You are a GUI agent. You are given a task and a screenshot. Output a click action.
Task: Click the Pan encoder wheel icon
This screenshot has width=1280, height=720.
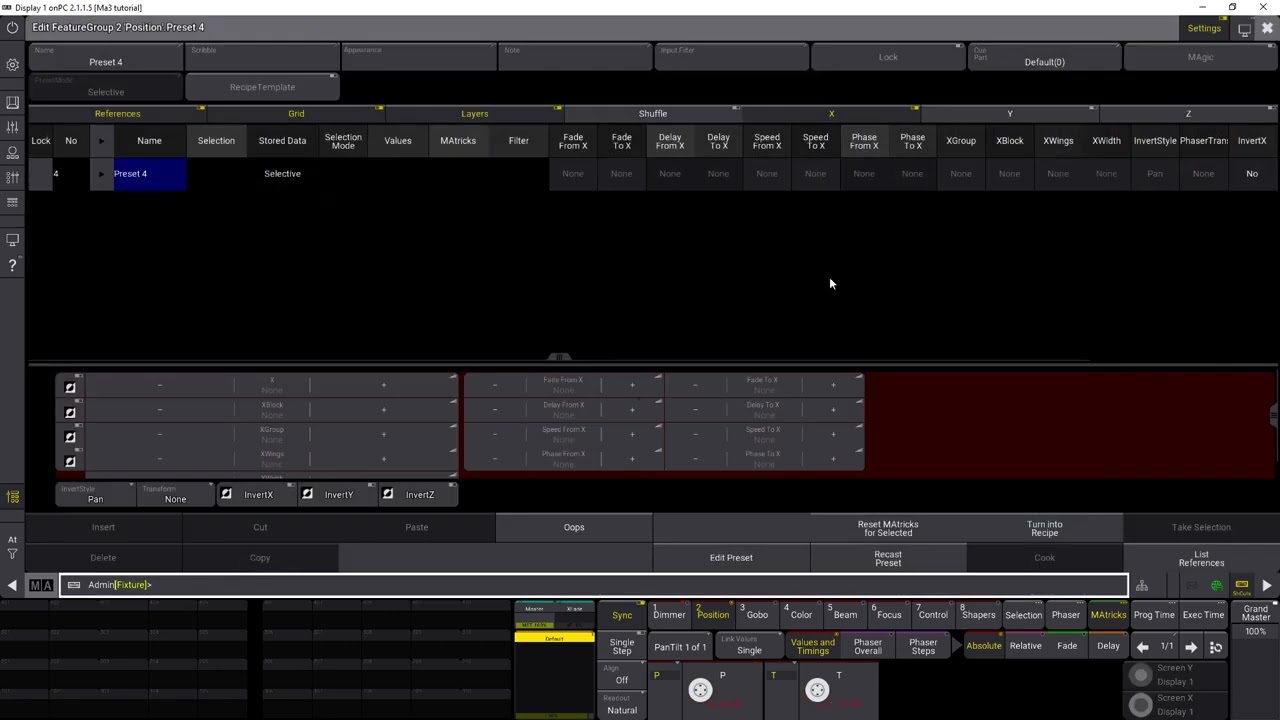click(700, 689)
